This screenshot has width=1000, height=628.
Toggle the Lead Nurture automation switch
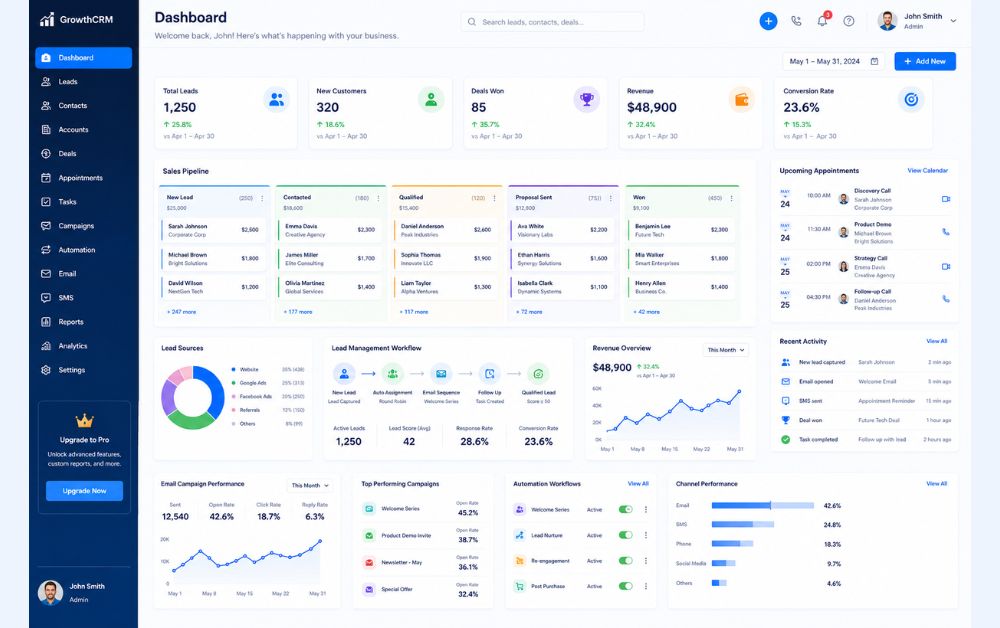click(626, 535)
